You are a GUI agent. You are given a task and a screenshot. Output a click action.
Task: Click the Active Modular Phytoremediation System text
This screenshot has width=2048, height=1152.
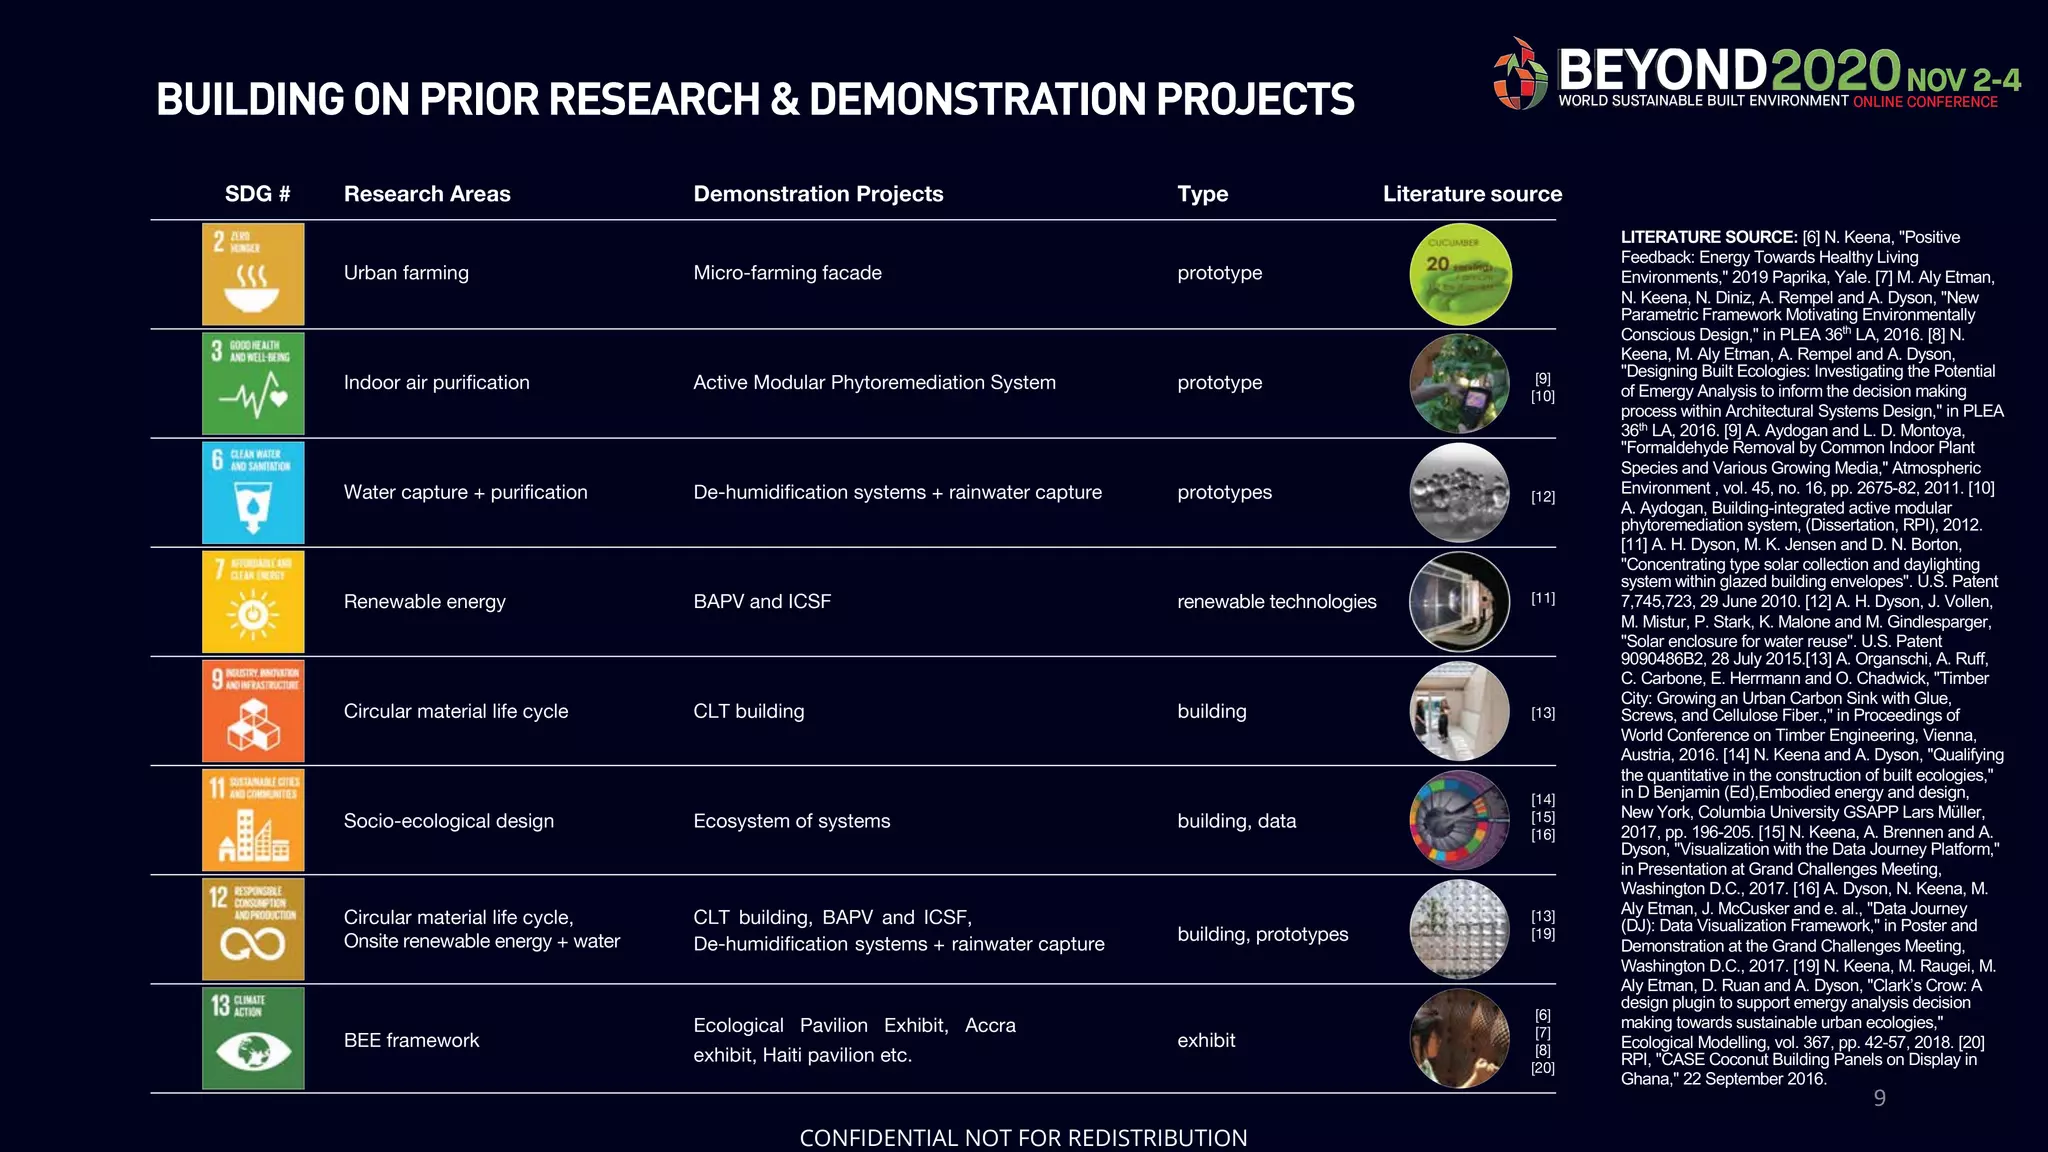click(874, 383)
